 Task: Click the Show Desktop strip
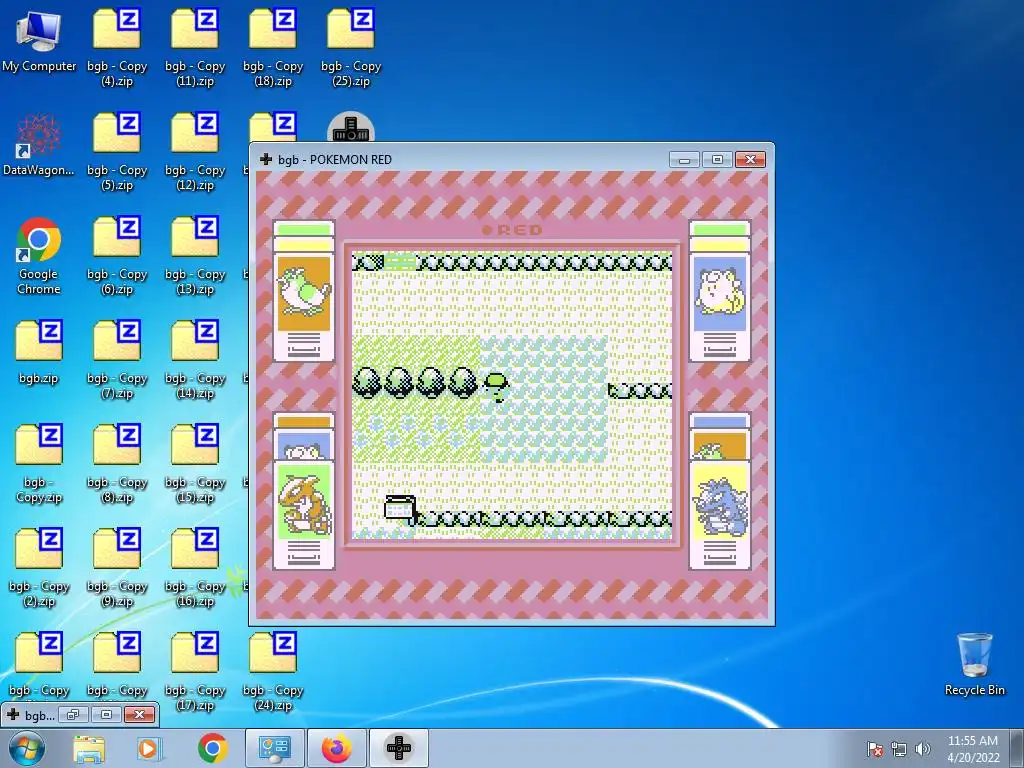point(1017,748)
